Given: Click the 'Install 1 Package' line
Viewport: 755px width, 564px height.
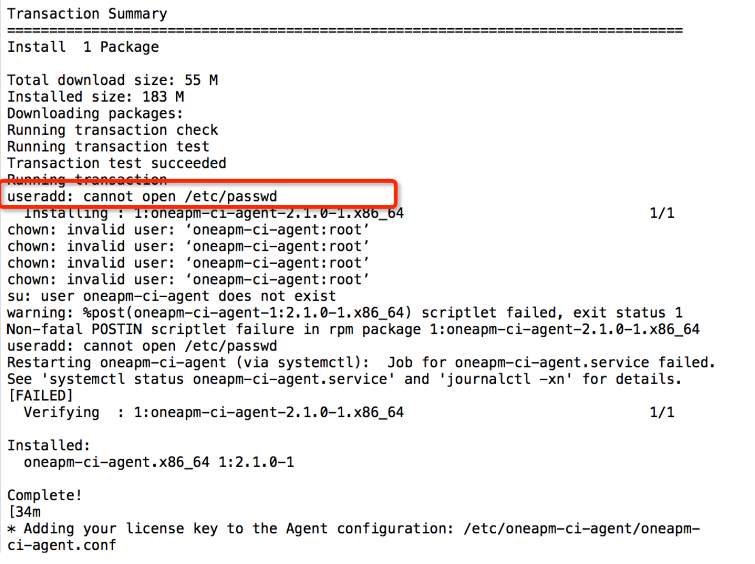Looking at the screenshot, I should coord(83,47).
